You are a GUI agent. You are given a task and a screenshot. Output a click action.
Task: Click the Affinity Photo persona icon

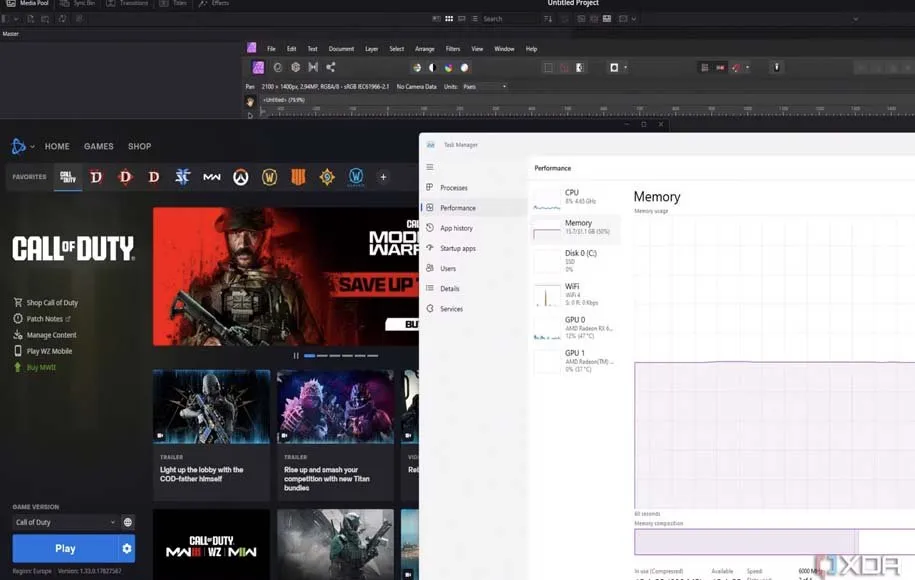coord(258,68)
